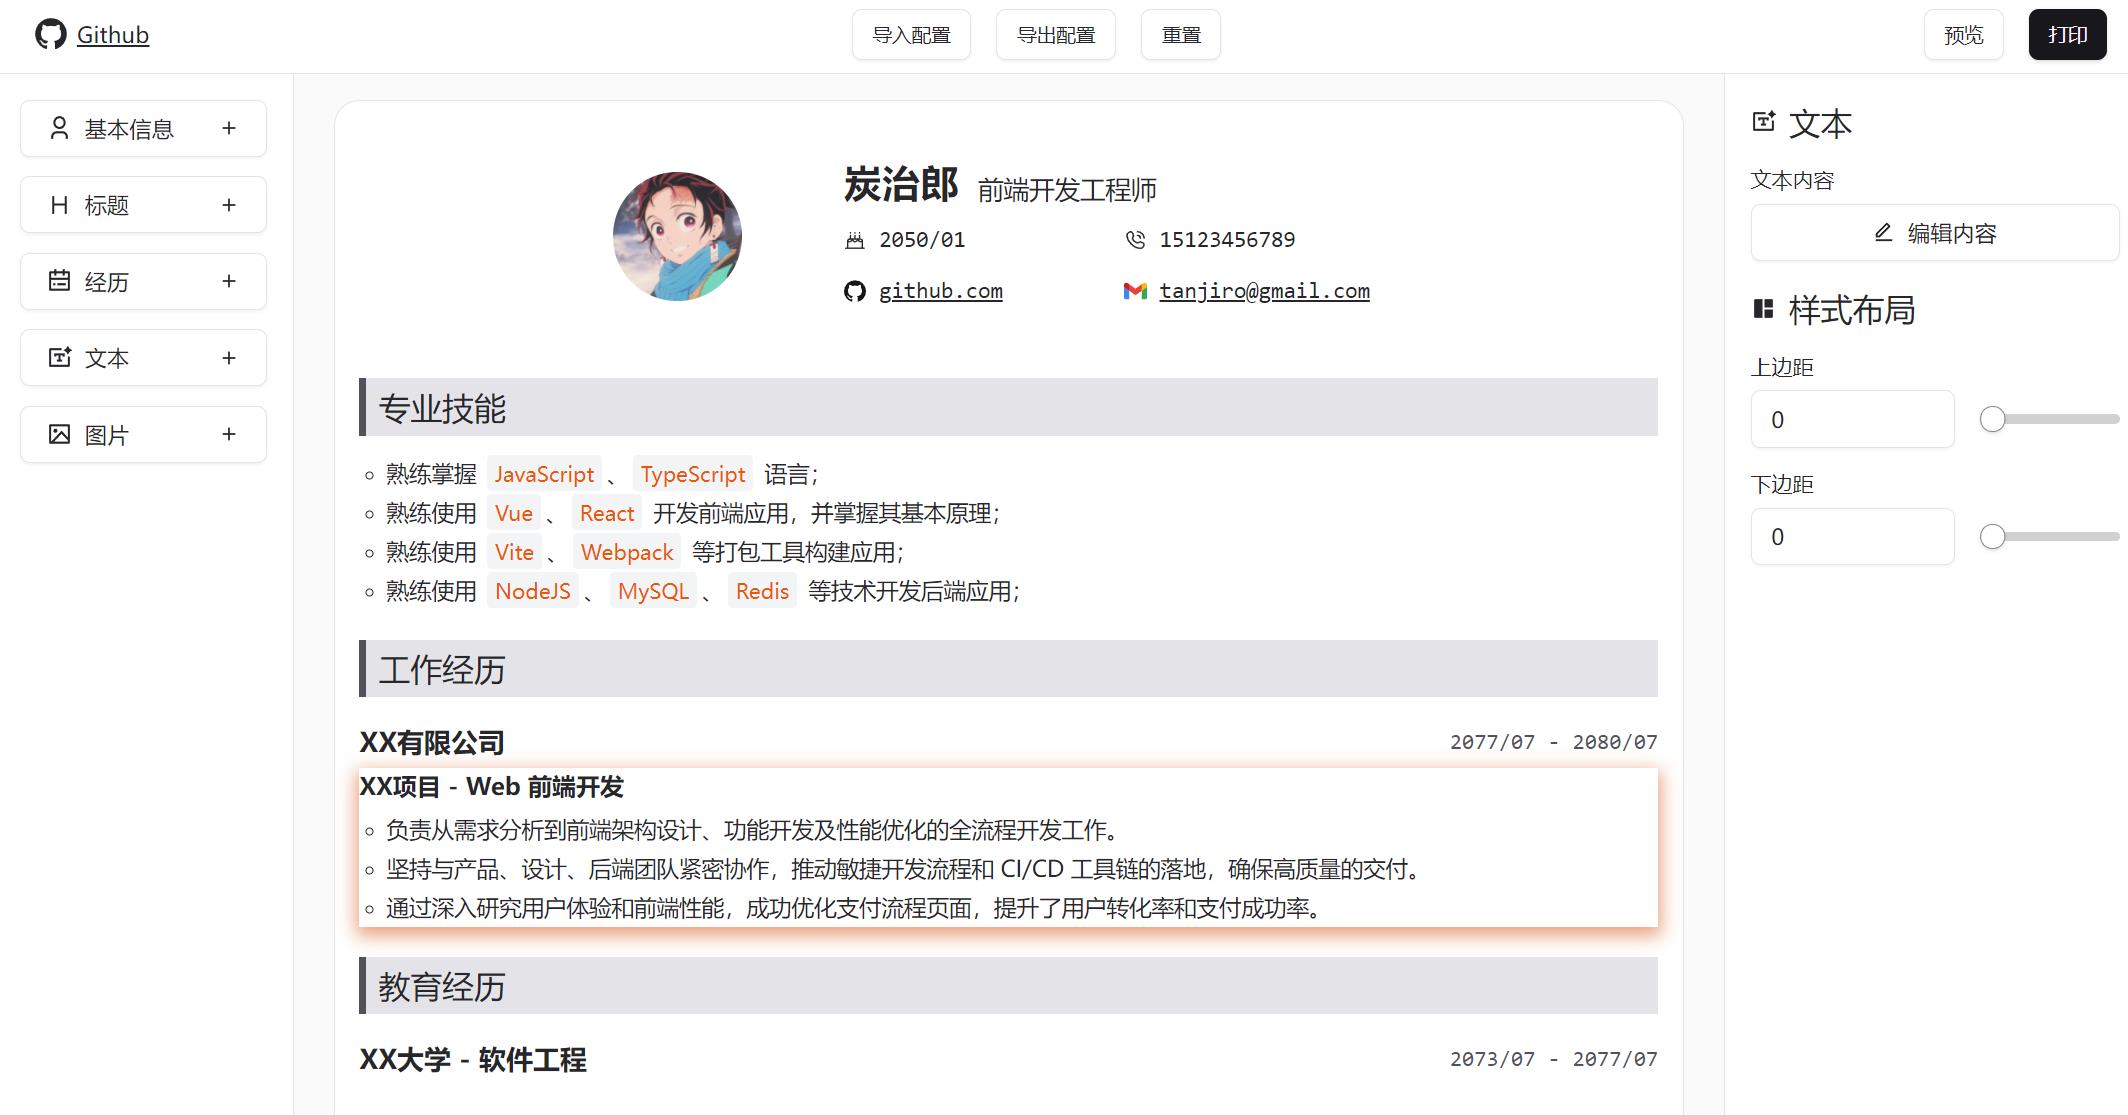Click plus icon next to 基本信息
The height and width of the screenshot is (1115, 2128).
click(229, 128)
